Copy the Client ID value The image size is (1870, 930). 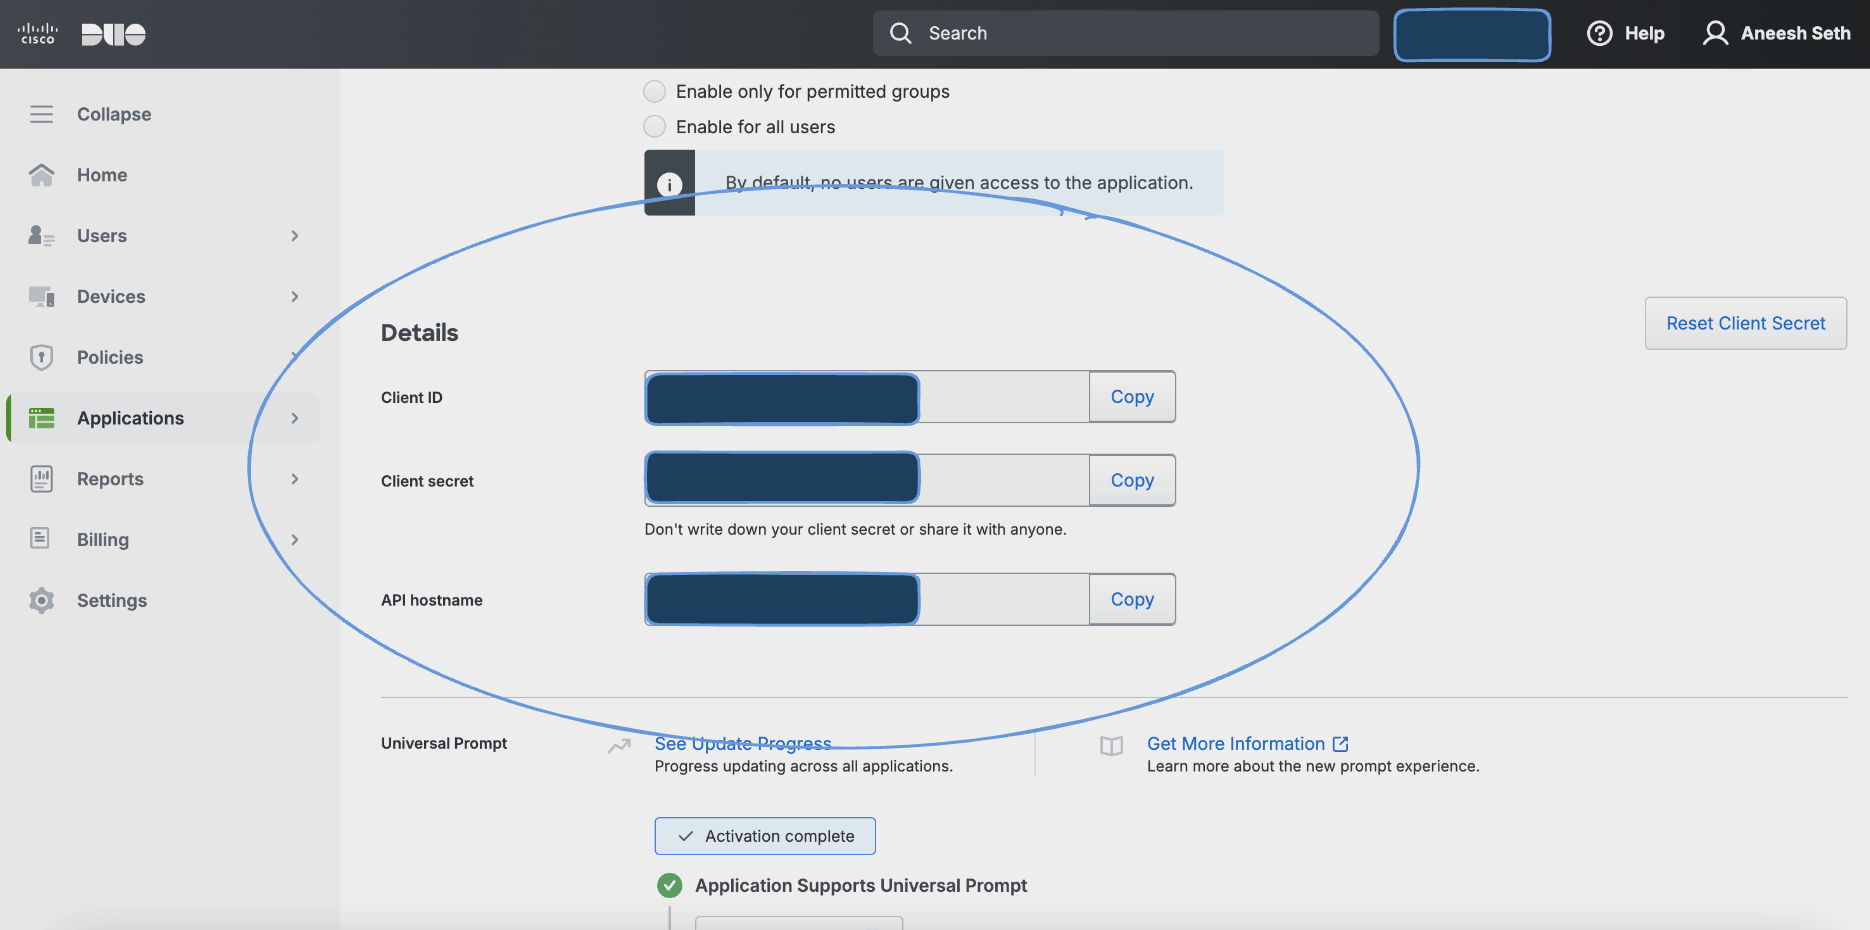tap(1131, 397)
